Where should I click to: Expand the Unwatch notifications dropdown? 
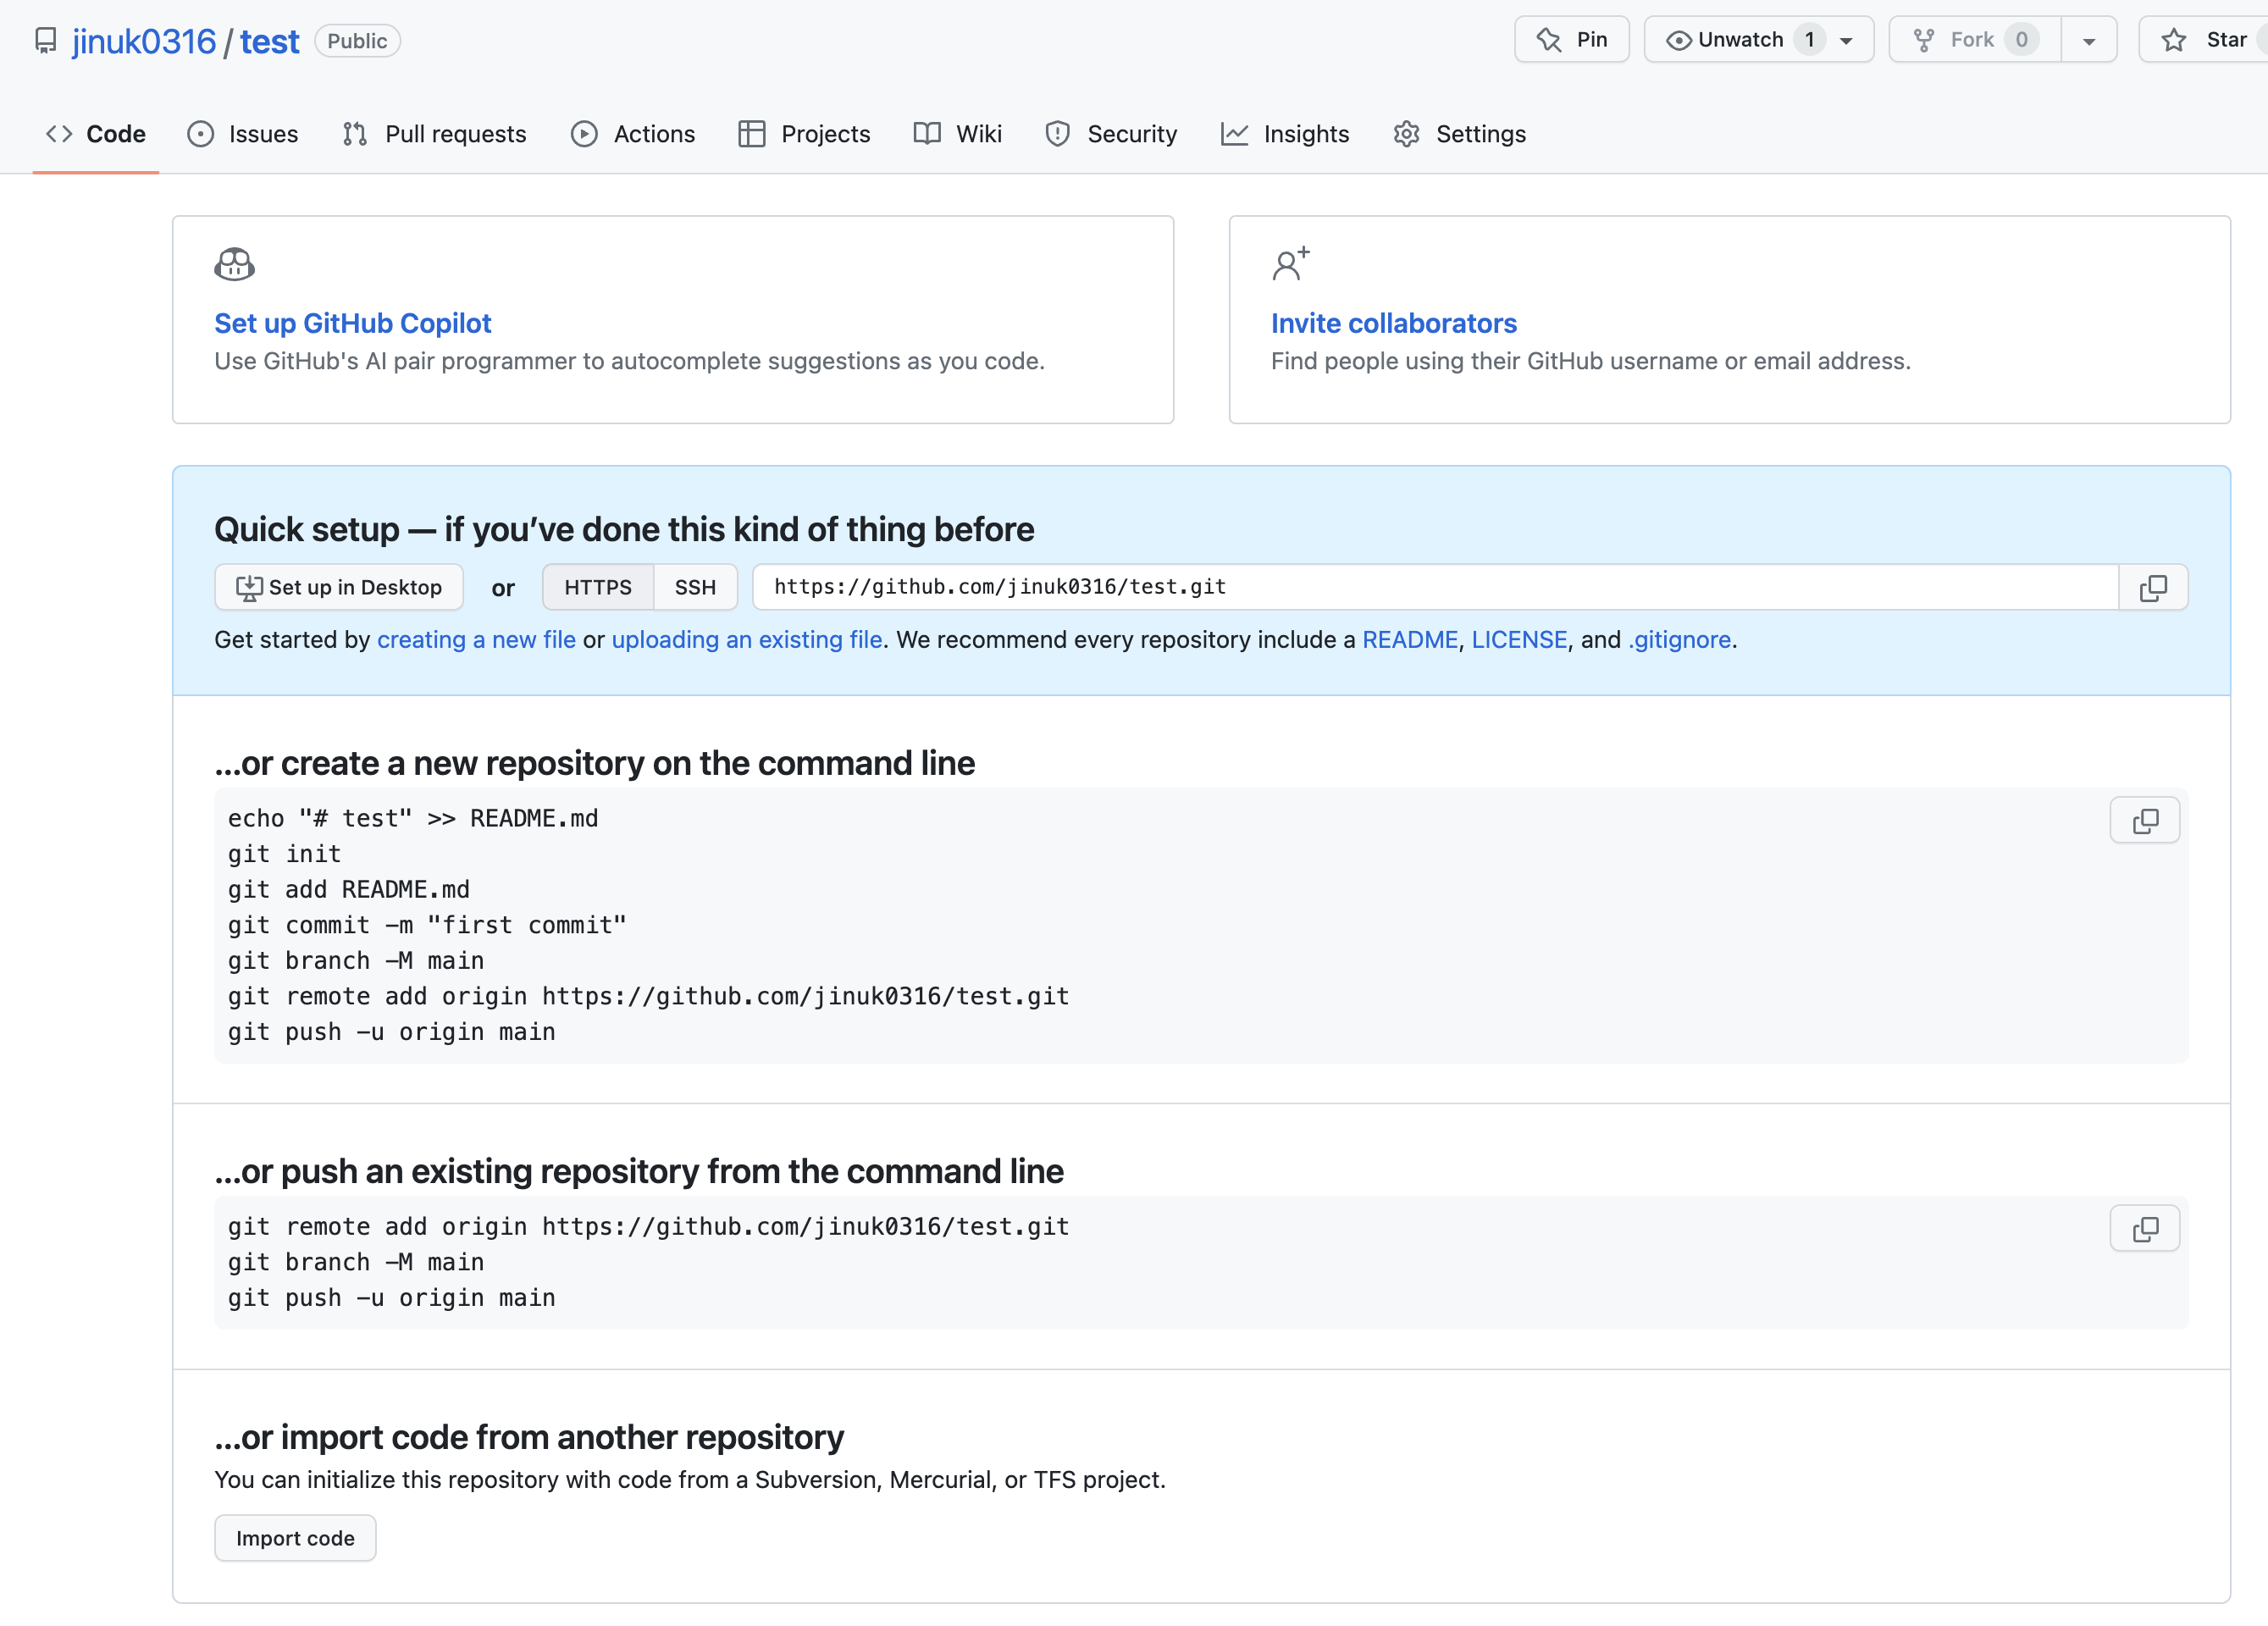click(1846, 41)
